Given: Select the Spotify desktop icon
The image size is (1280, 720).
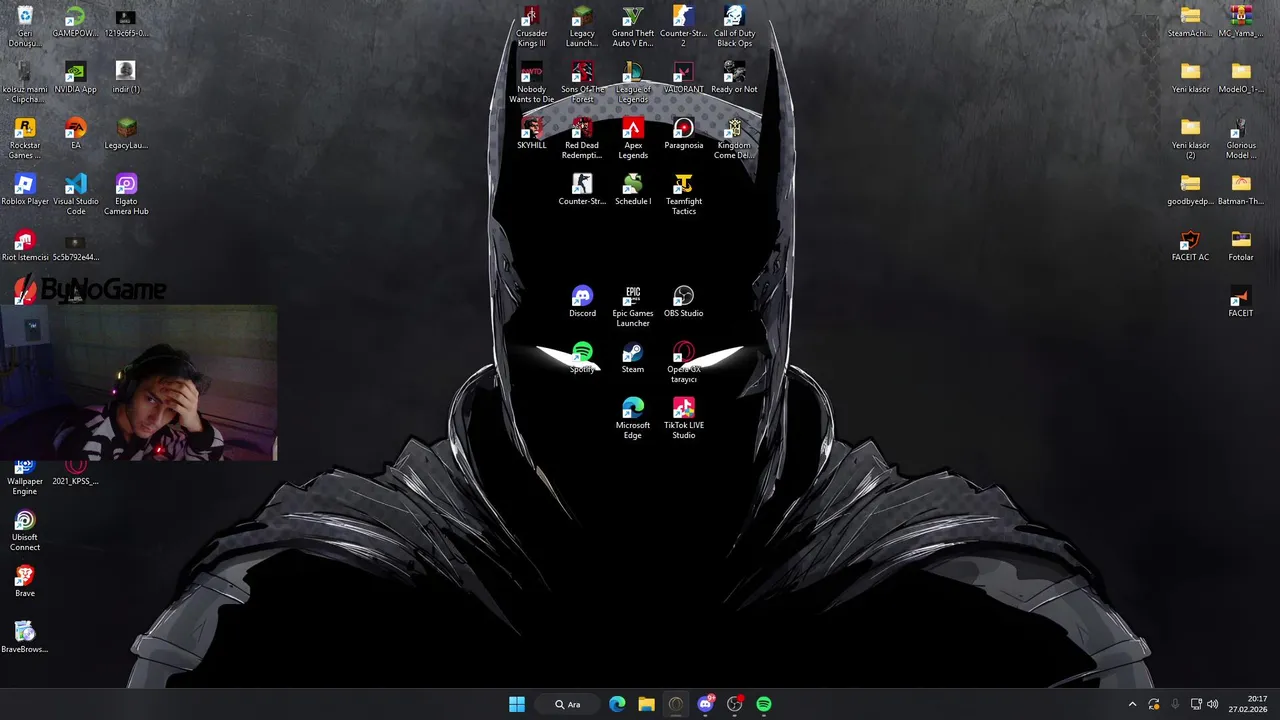Looking at the screenshot, I should tap(582, 357).
